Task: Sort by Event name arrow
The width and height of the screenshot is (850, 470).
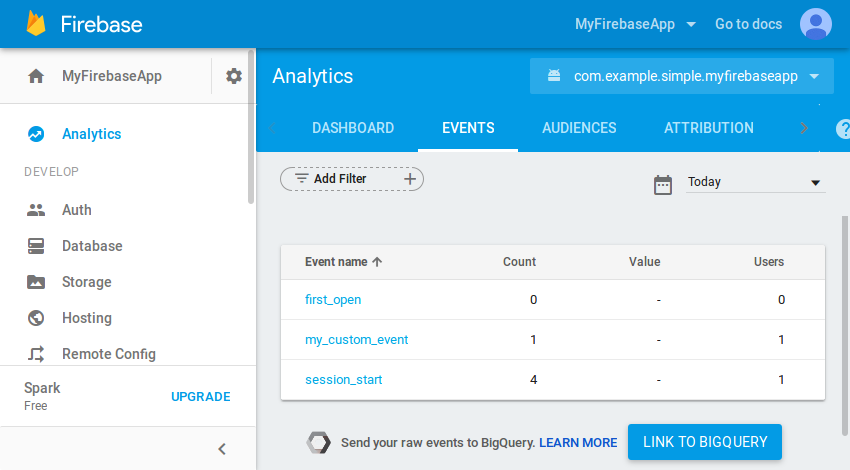Action: 377,262
